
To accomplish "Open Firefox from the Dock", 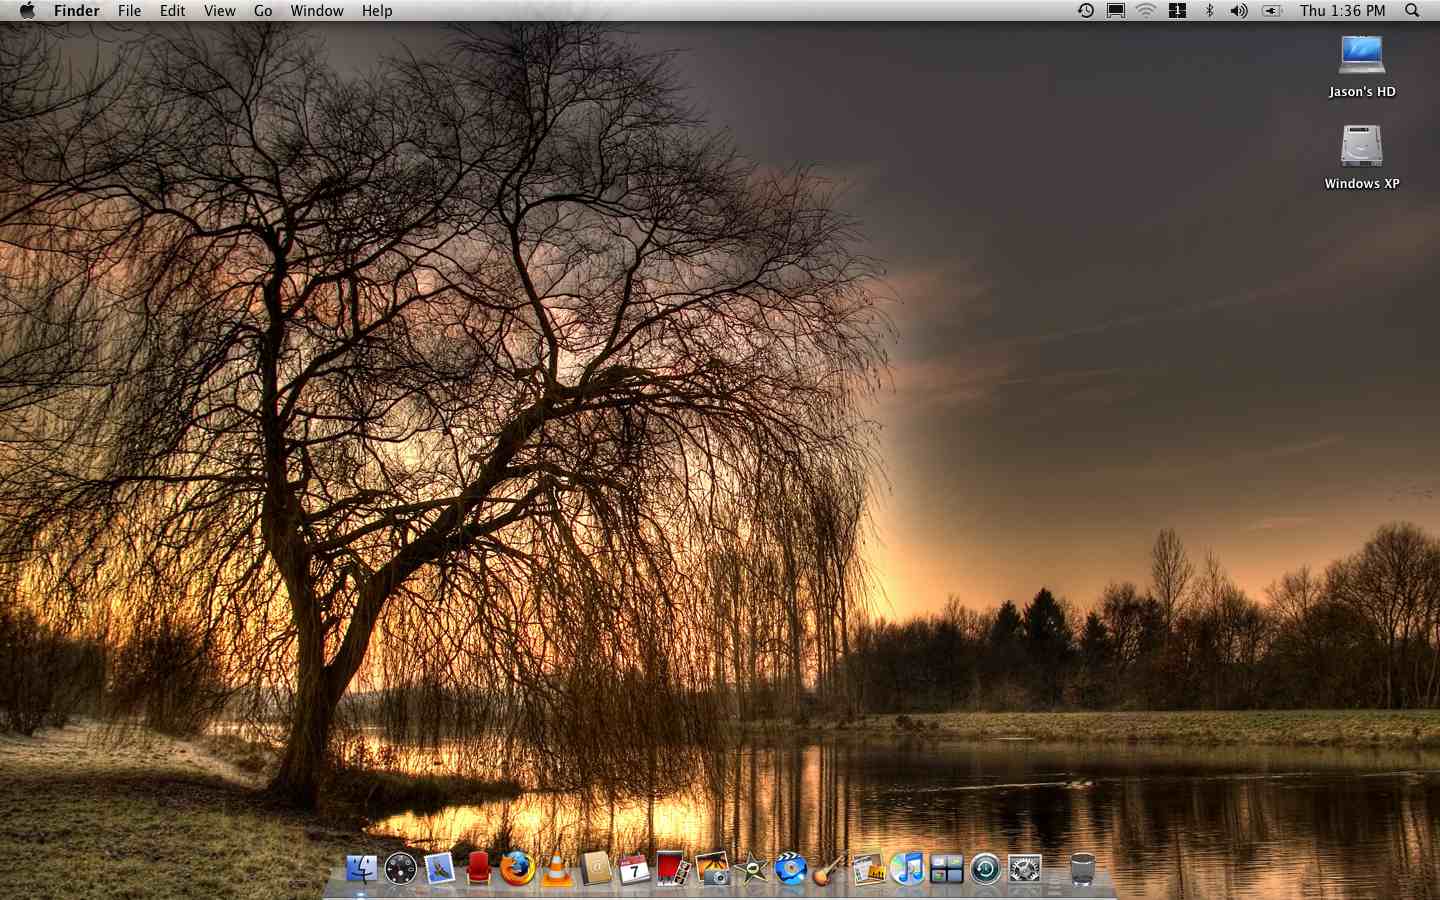I will [517, 869].
